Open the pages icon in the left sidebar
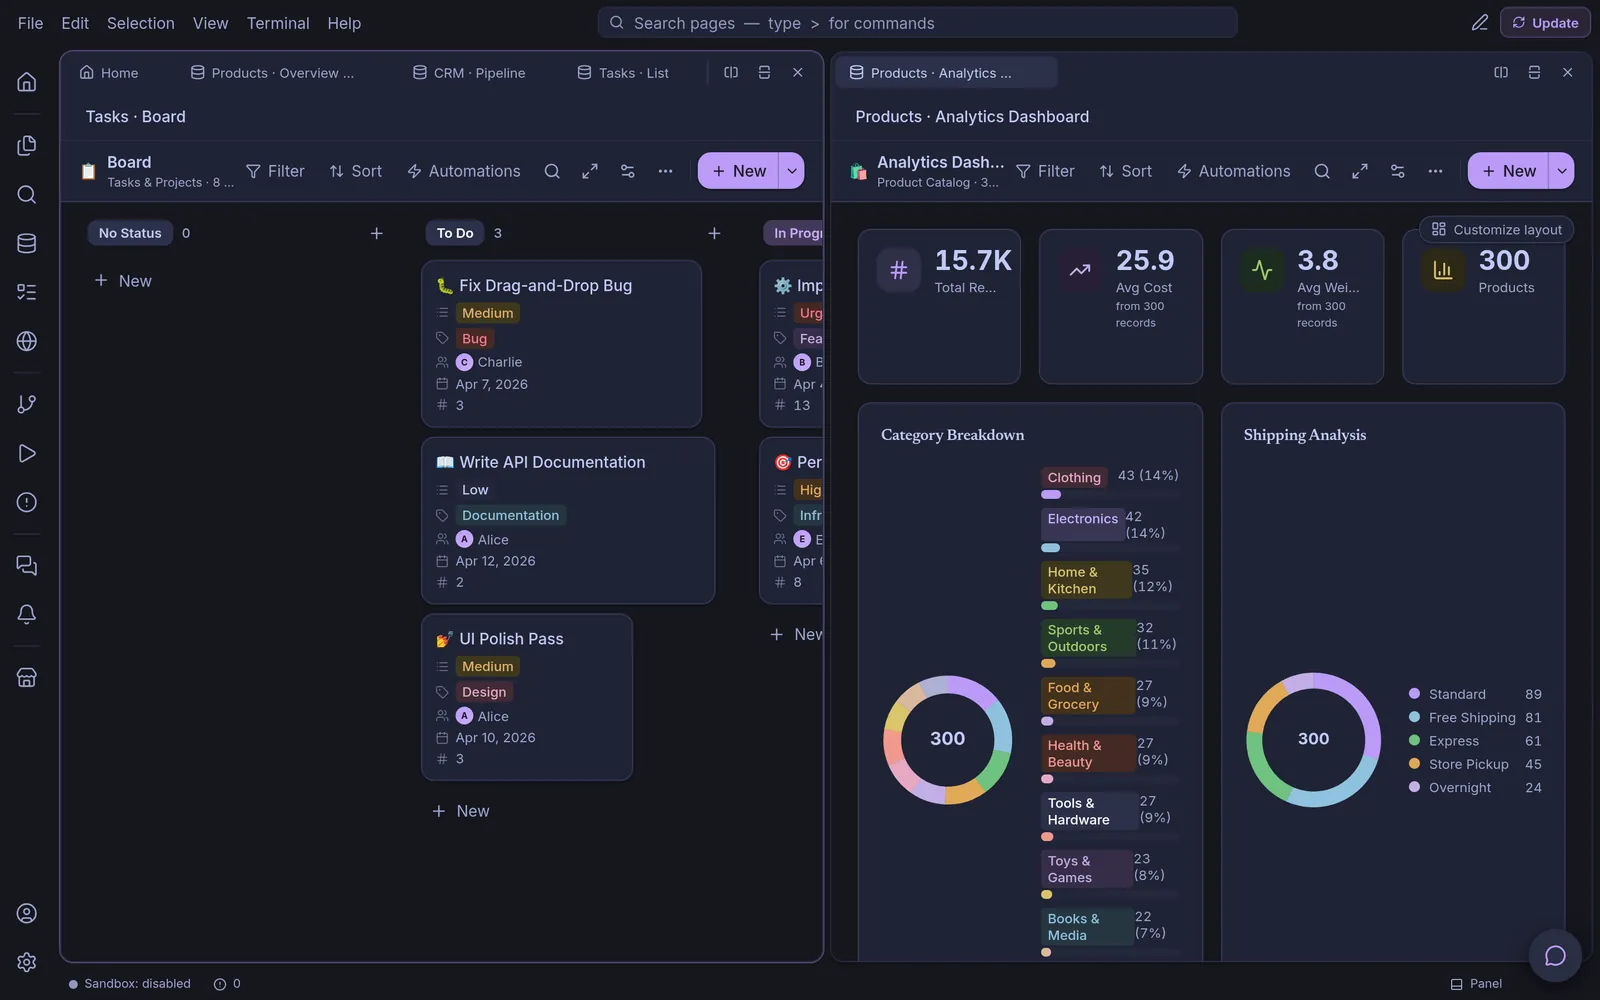Image resolution: width=1600 pixels, height=1000 pixels. click(27, 145)
